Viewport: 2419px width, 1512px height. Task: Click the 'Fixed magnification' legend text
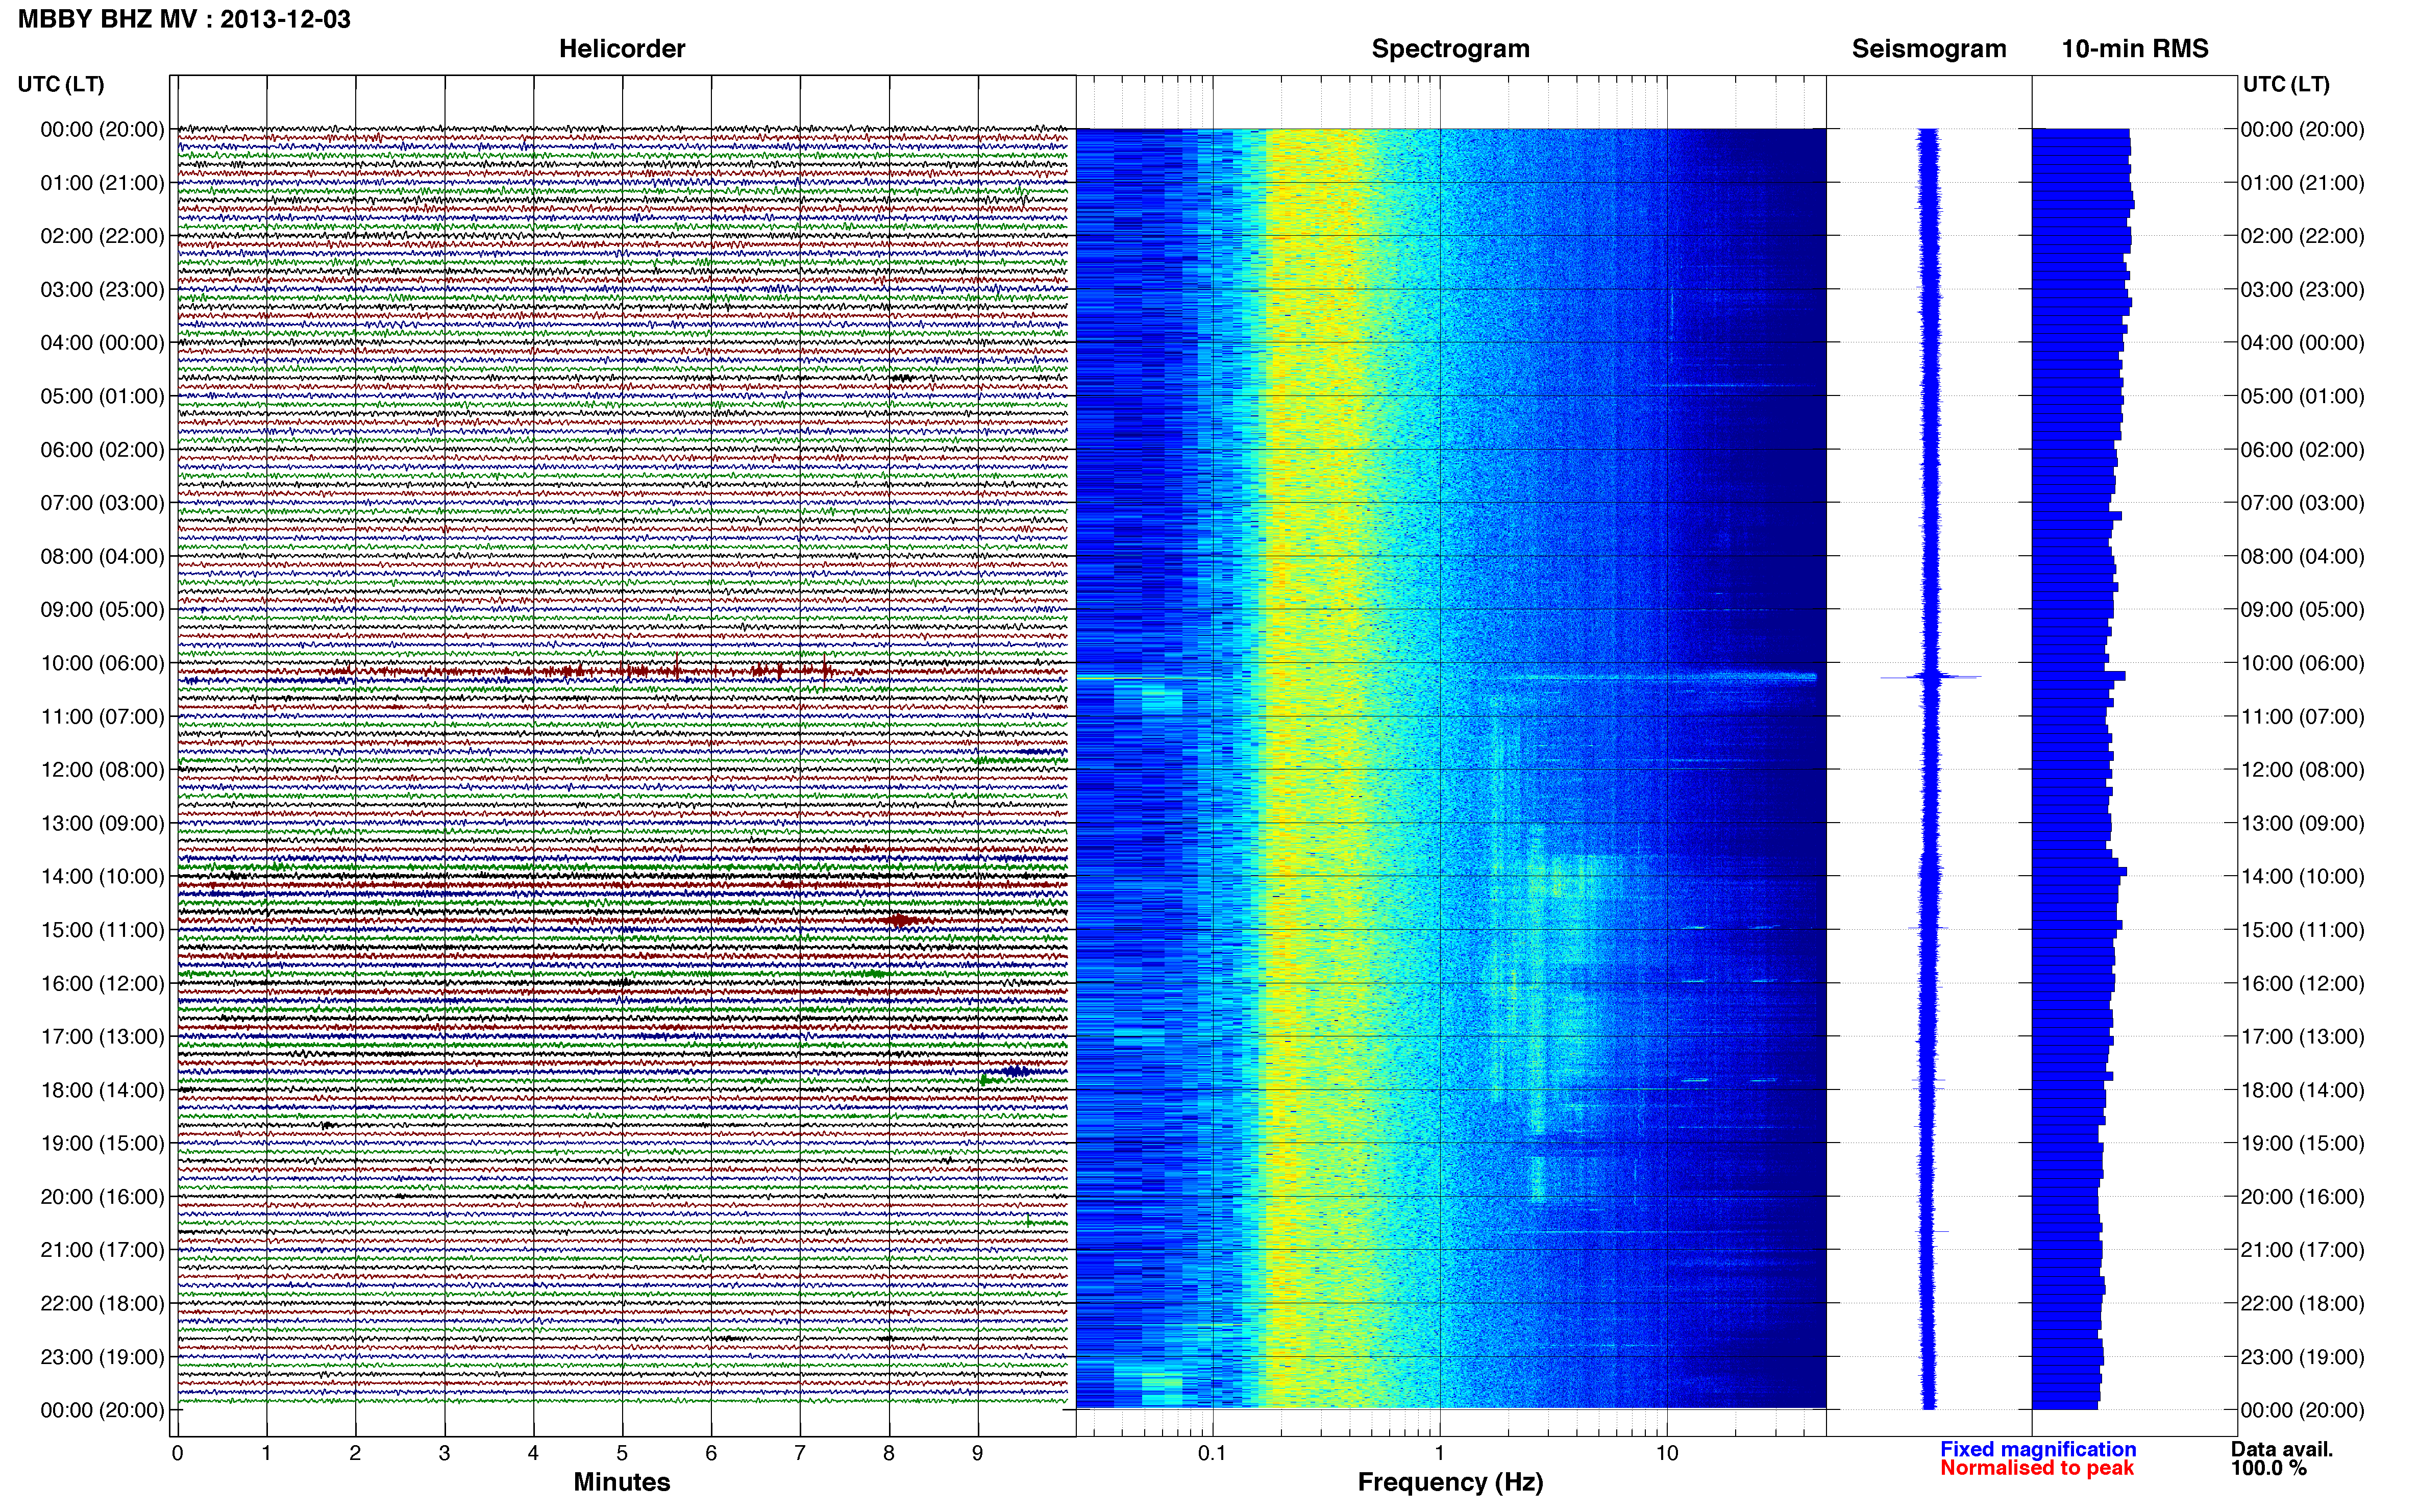tap(2038, 1449)
